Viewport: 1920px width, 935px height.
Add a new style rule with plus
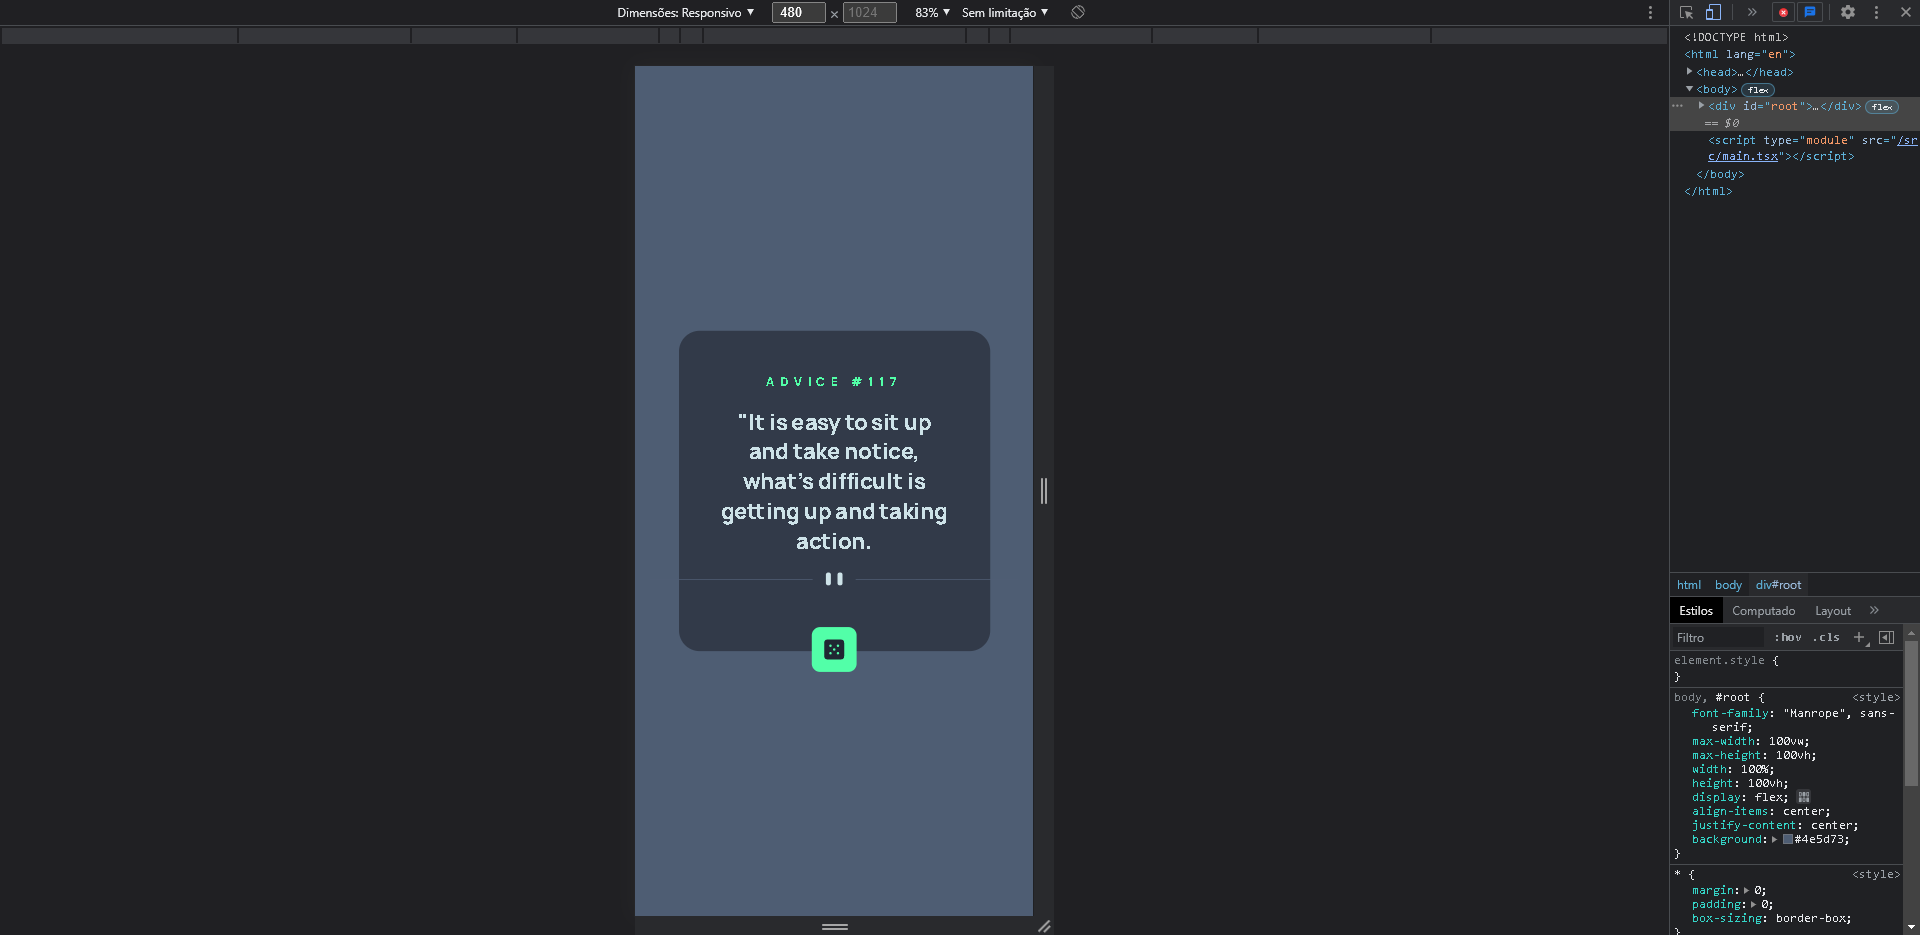pos(1859,638)
